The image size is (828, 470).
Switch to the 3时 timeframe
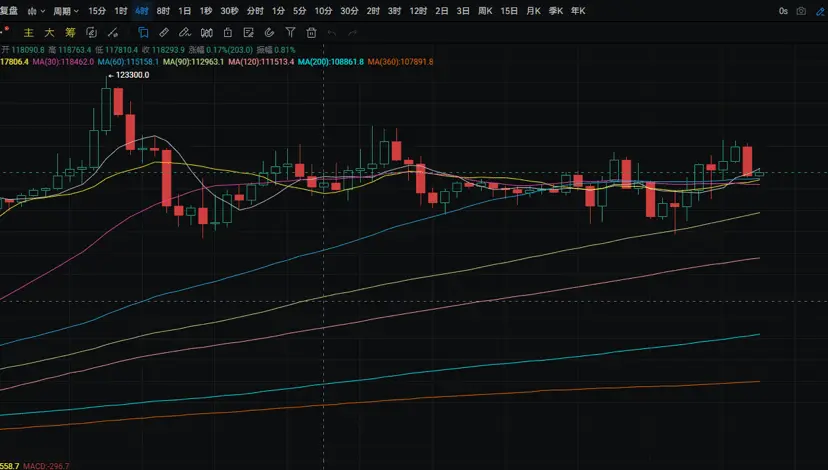click(x=394, y=11)
